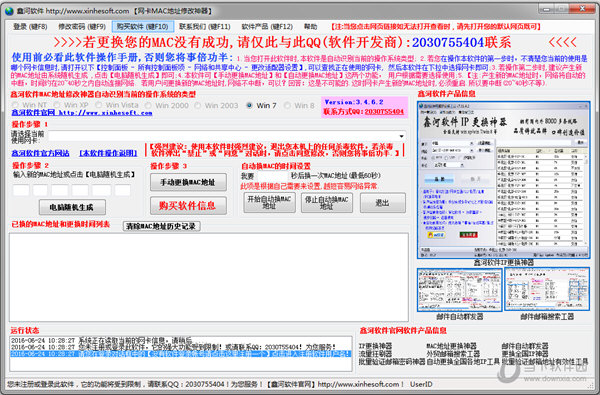The image size is (600, 395).
Task: Click MAC地址更换神器 in product list
Action: [452, 346]
